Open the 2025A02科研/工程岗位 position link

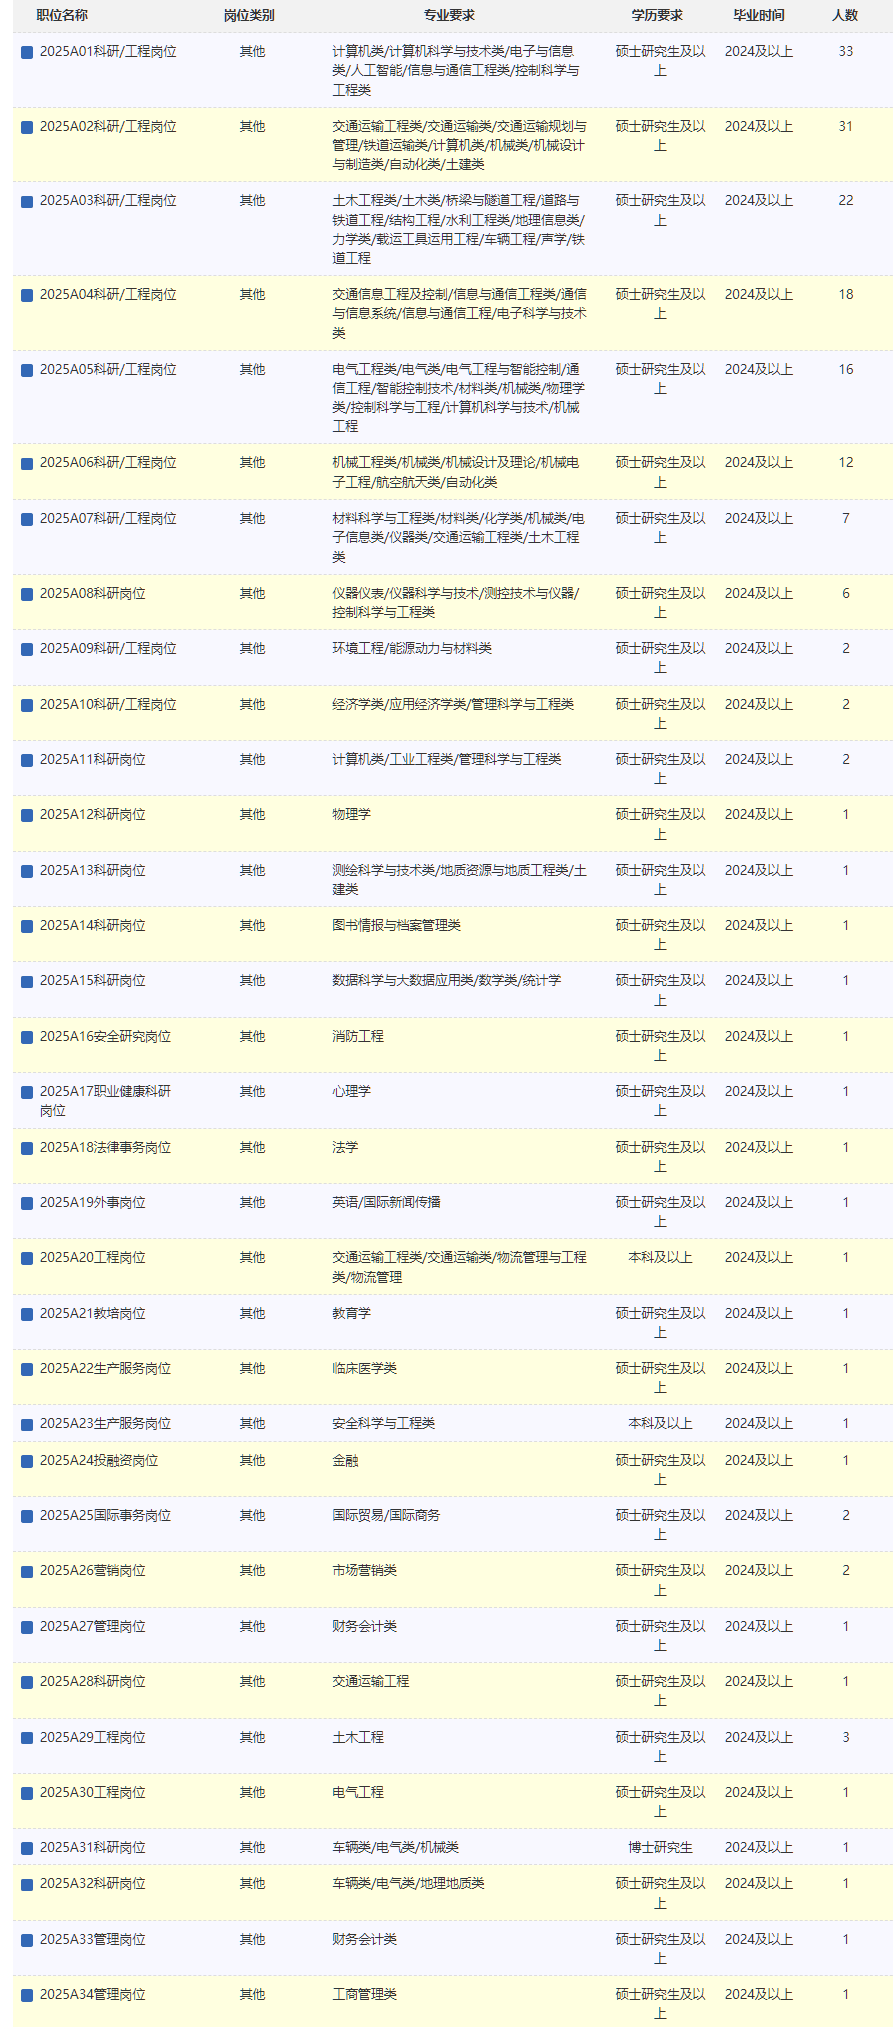108,126
